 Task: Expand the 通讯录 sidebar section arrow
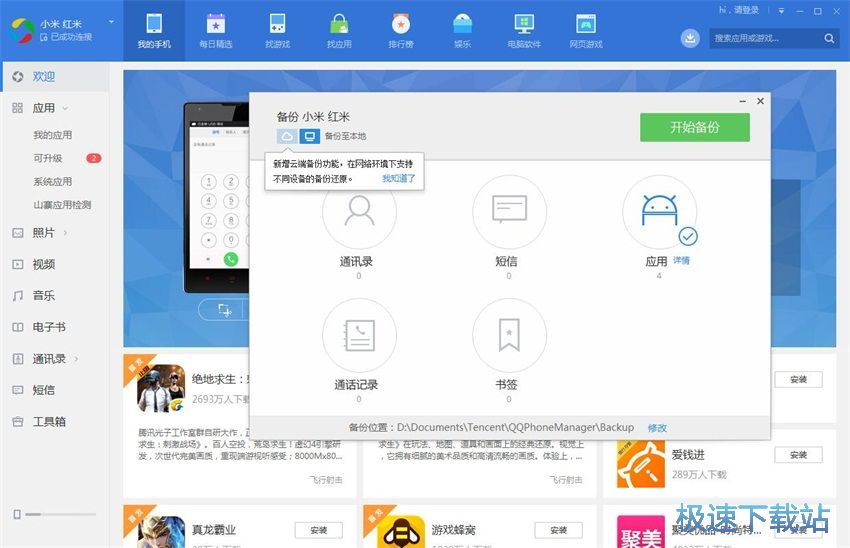76,359
